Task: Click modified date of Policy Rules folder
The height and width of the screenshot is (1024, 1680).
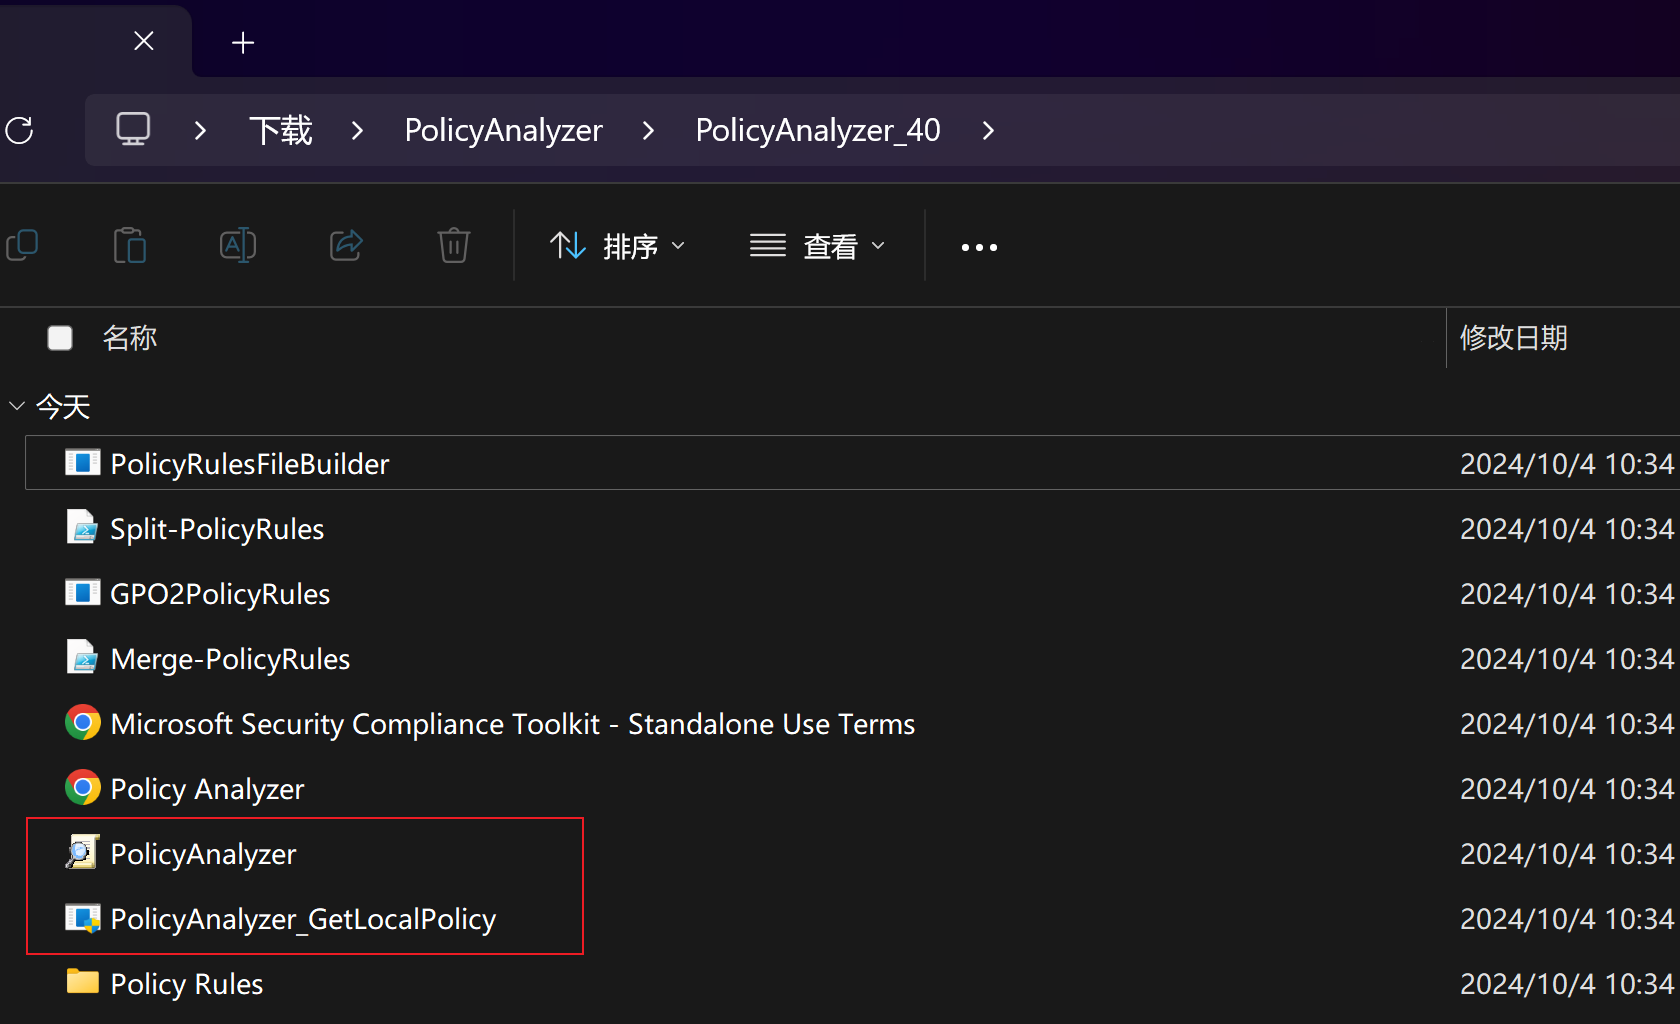Action: [x=1567, y=984]
